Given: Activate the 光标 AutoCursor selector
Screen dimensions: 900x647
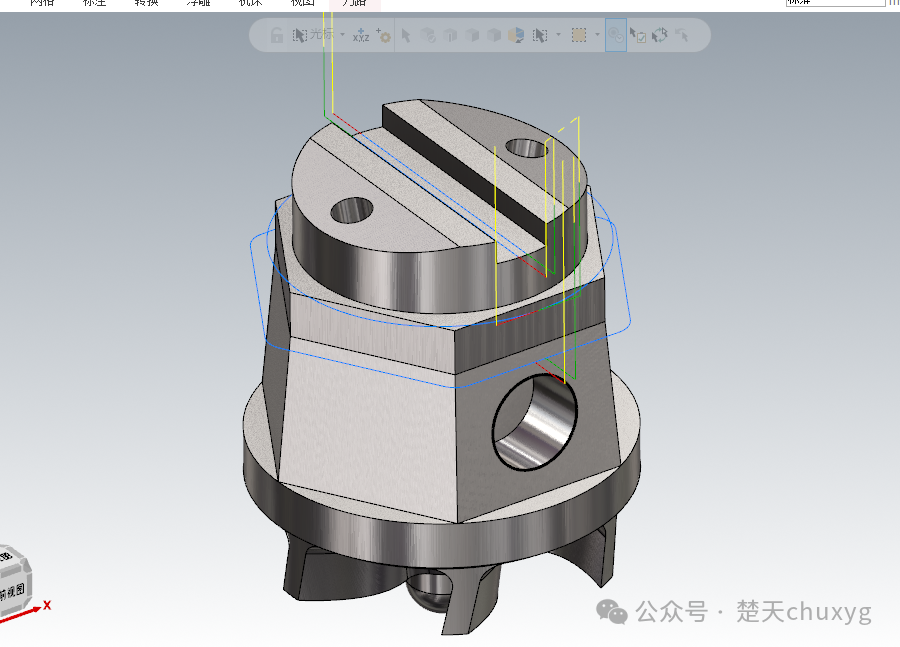Looking at the screenshot, I should coord(313,35).
